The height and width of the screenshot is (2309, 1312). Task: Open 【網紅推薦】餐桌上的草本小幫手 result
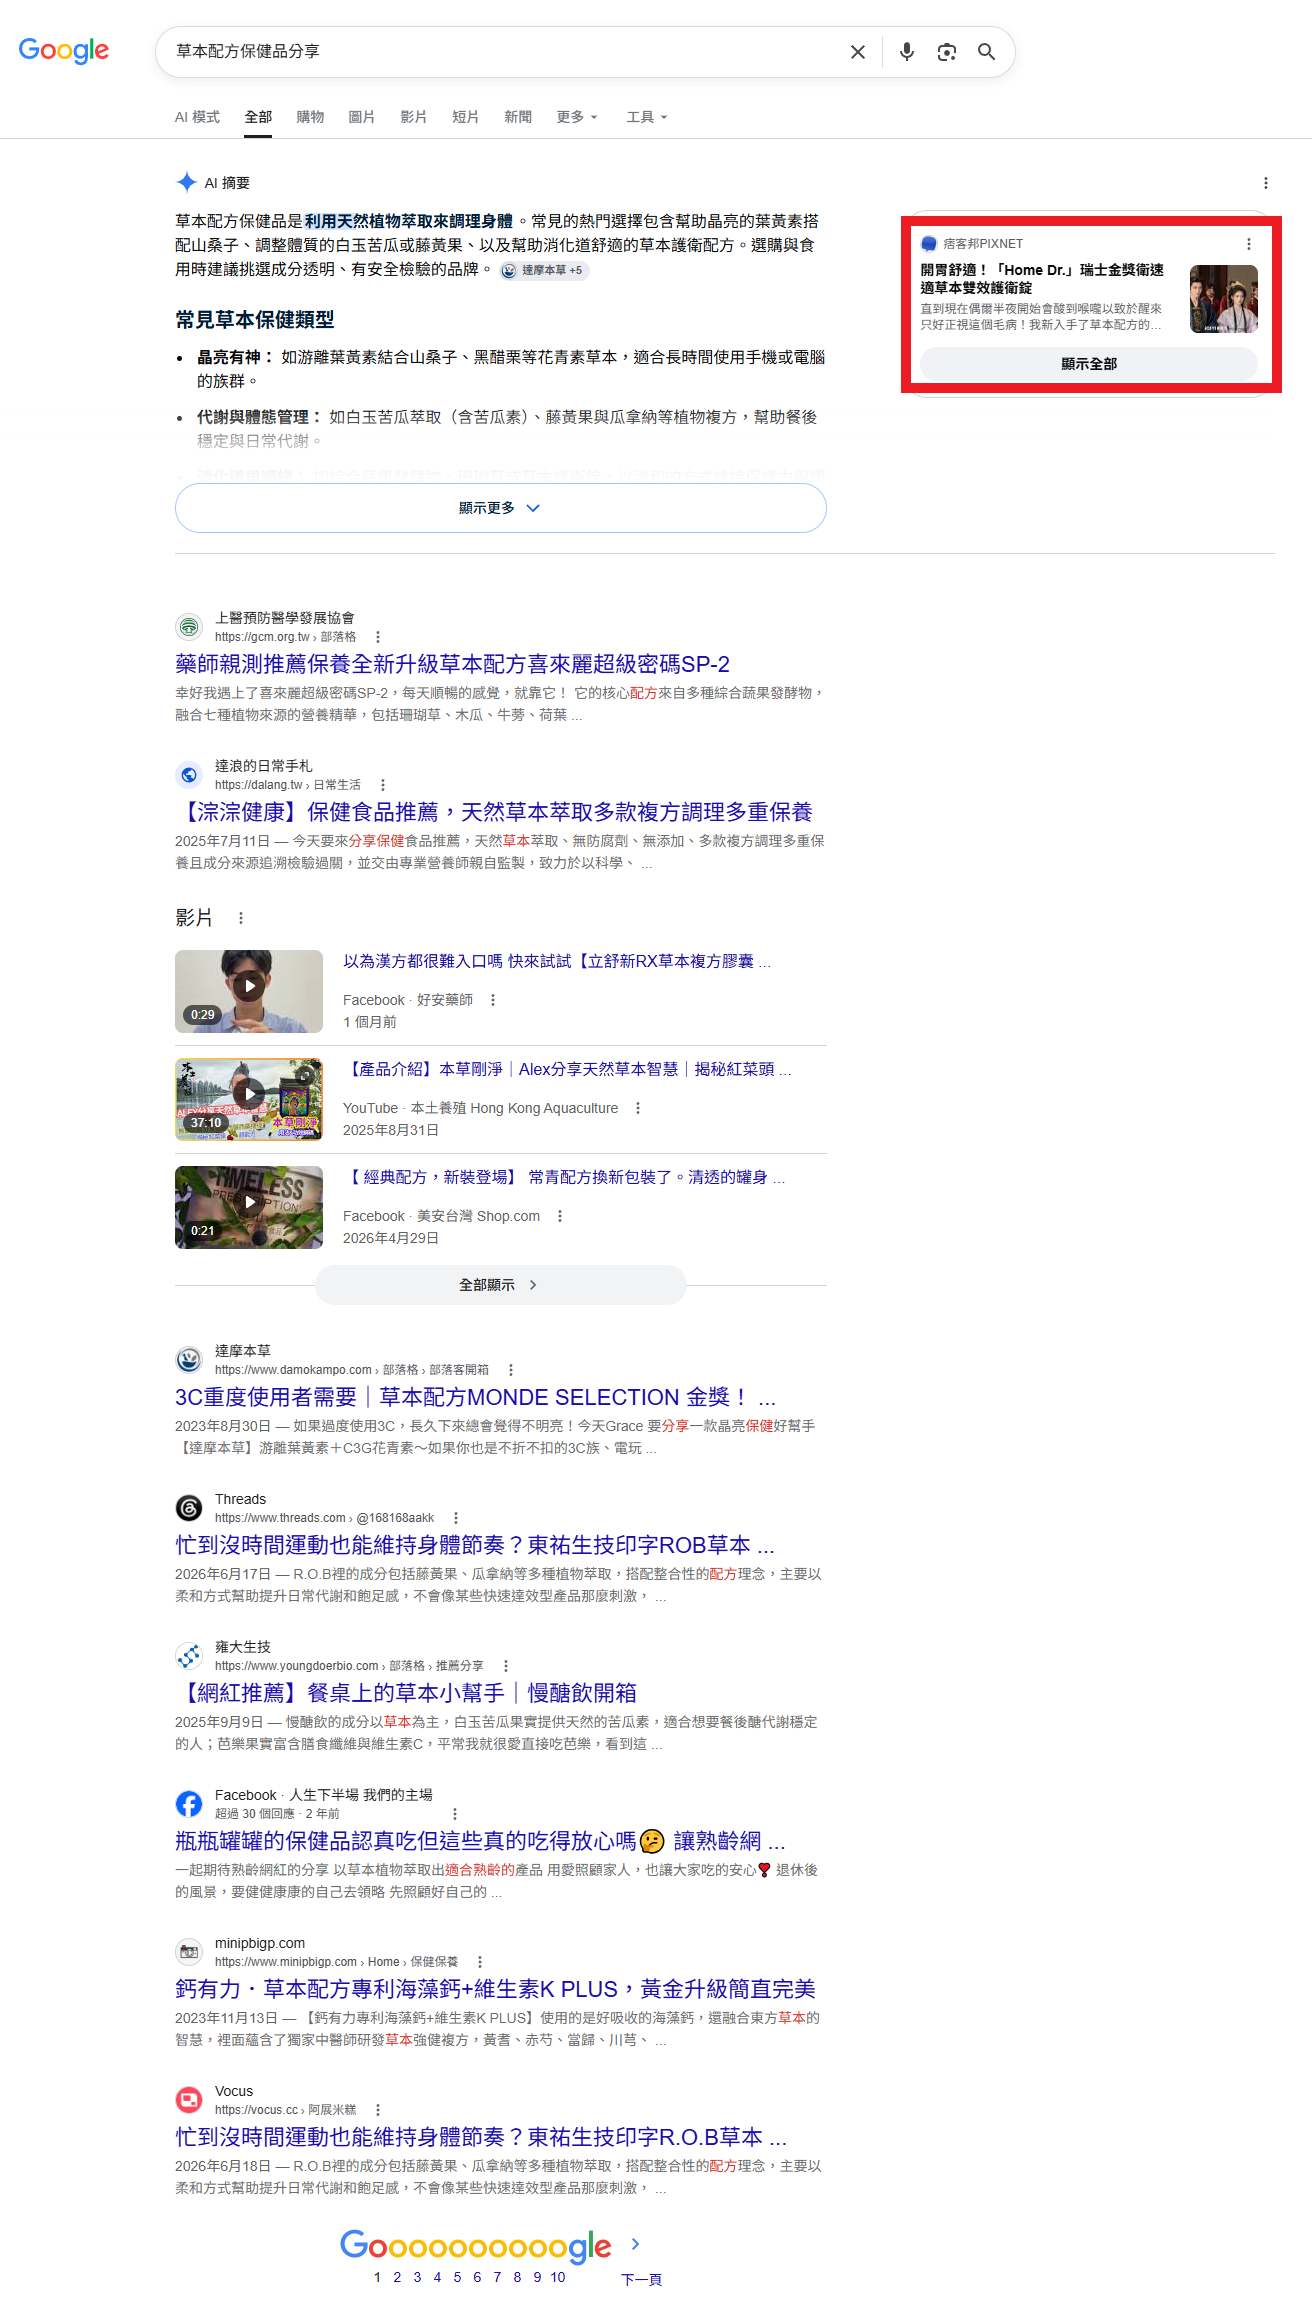pos(406,1693)
